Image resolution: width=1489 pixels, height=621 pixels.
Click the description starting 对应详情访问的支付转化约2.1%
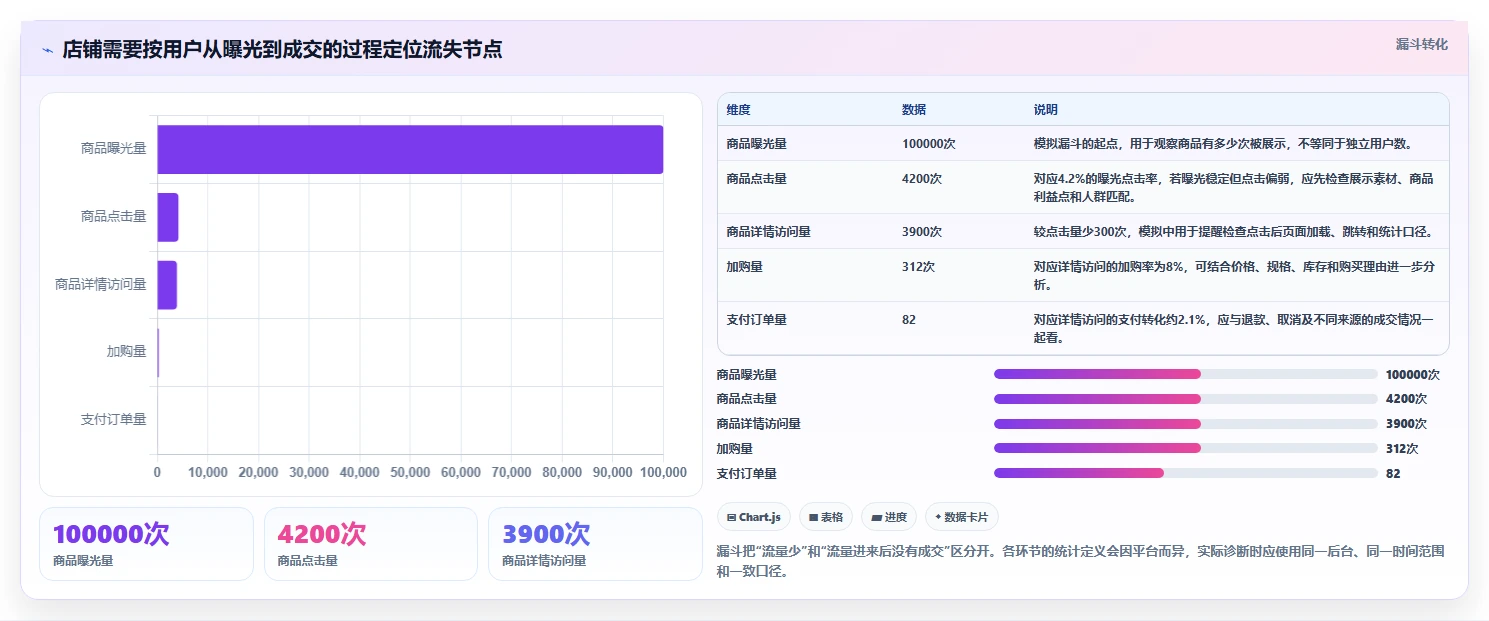coord(1234,329)
